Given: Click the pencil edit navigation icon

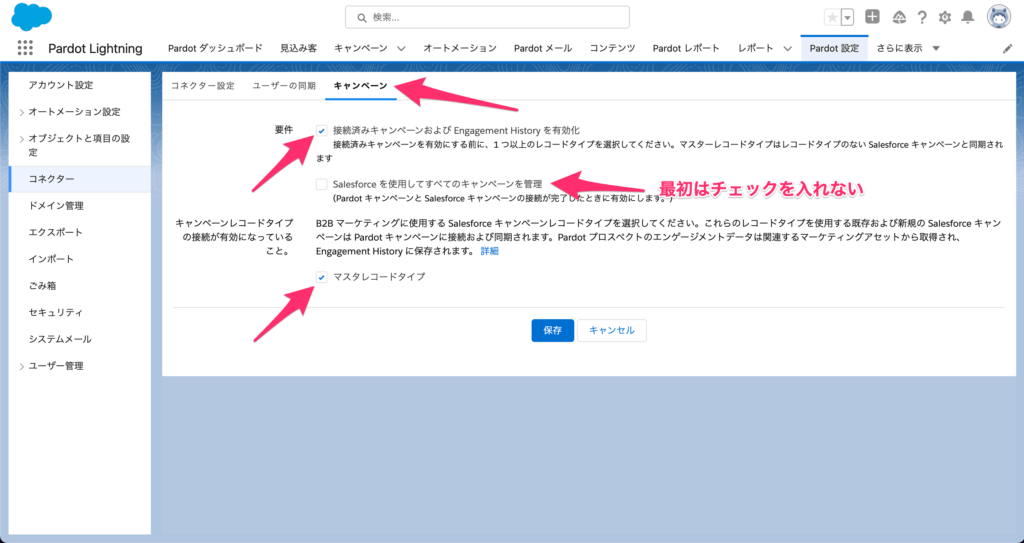Looking at the screenshot, I should tap(1007, 48).
